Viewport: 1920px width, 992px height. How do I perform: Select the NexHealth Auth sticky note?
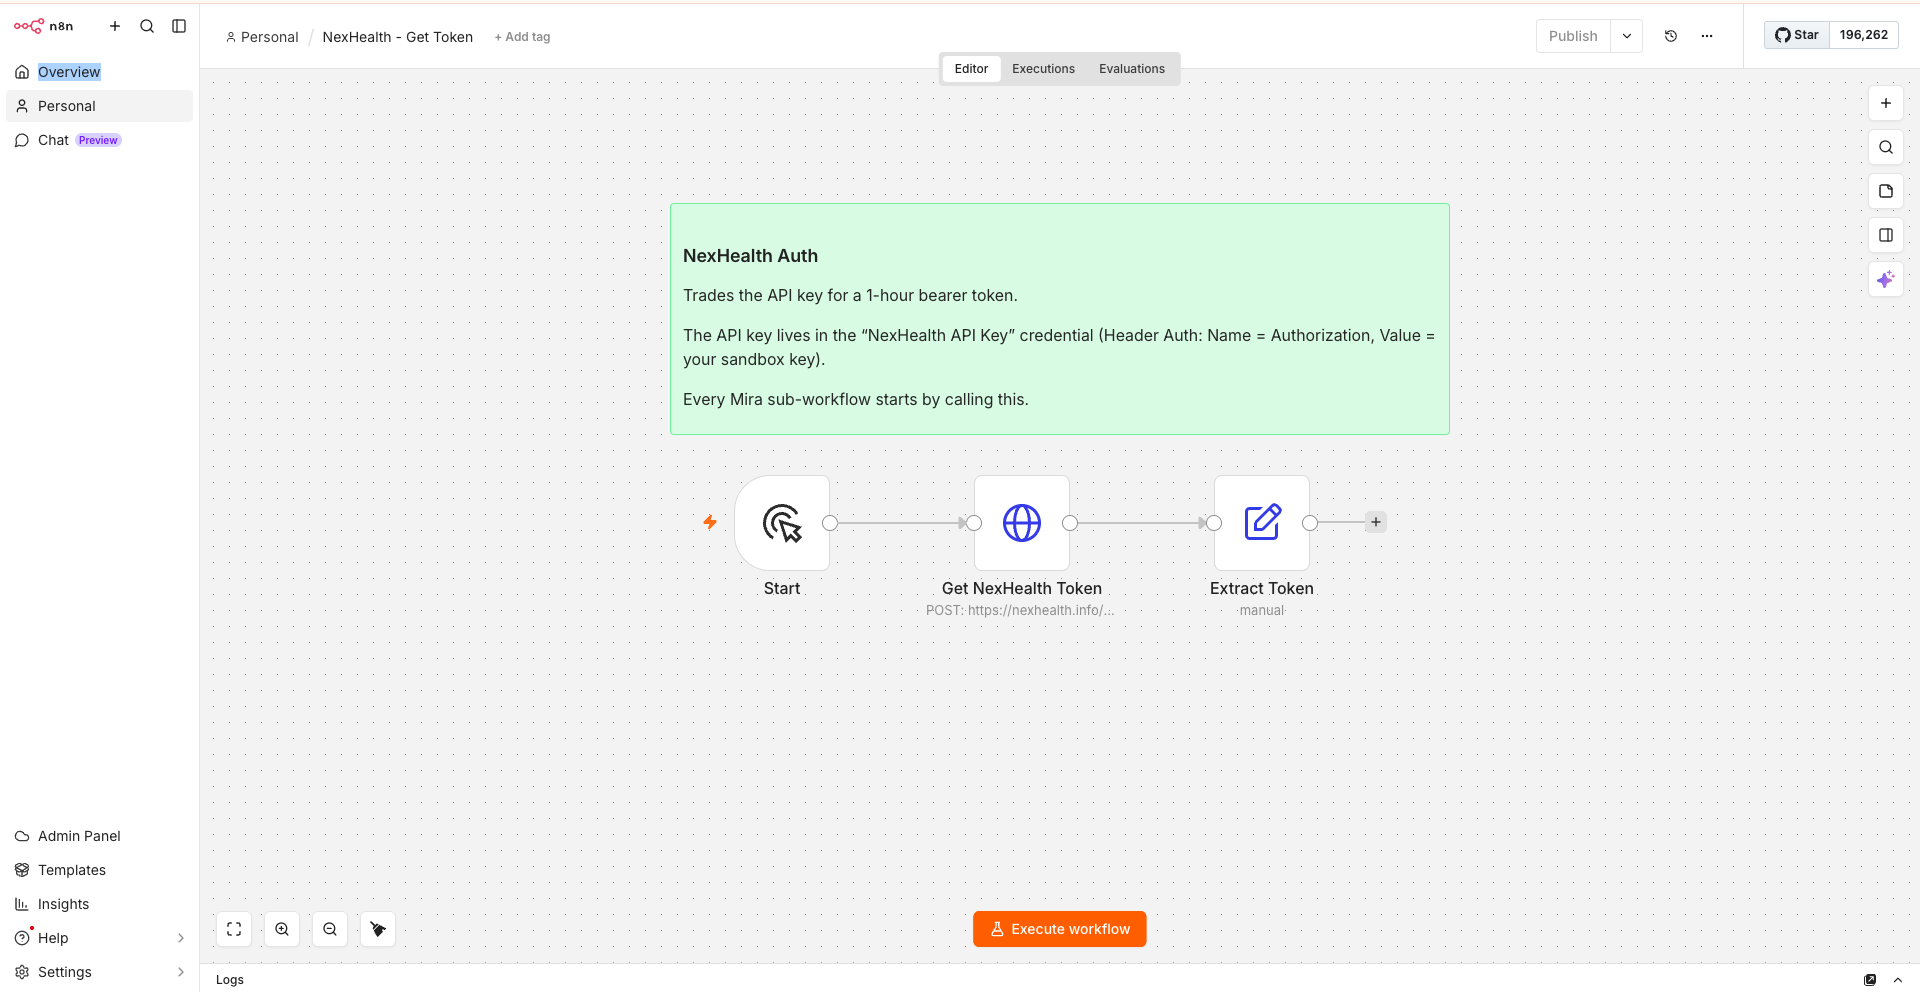click(x=1060, y=319)
